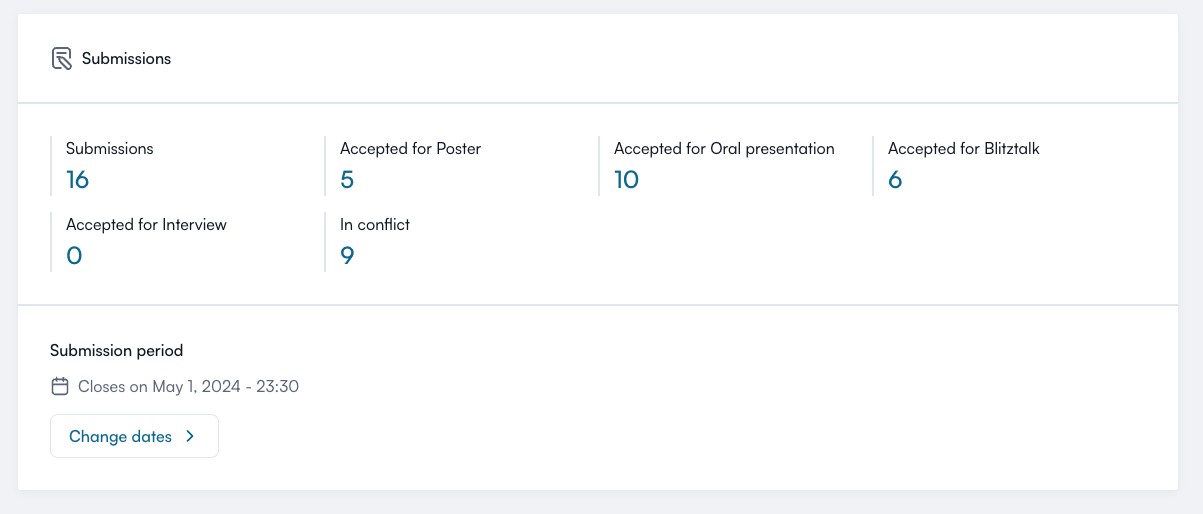Click the Closes on May 1, 2024 text
1203x514 pixels.
[188, 386]
